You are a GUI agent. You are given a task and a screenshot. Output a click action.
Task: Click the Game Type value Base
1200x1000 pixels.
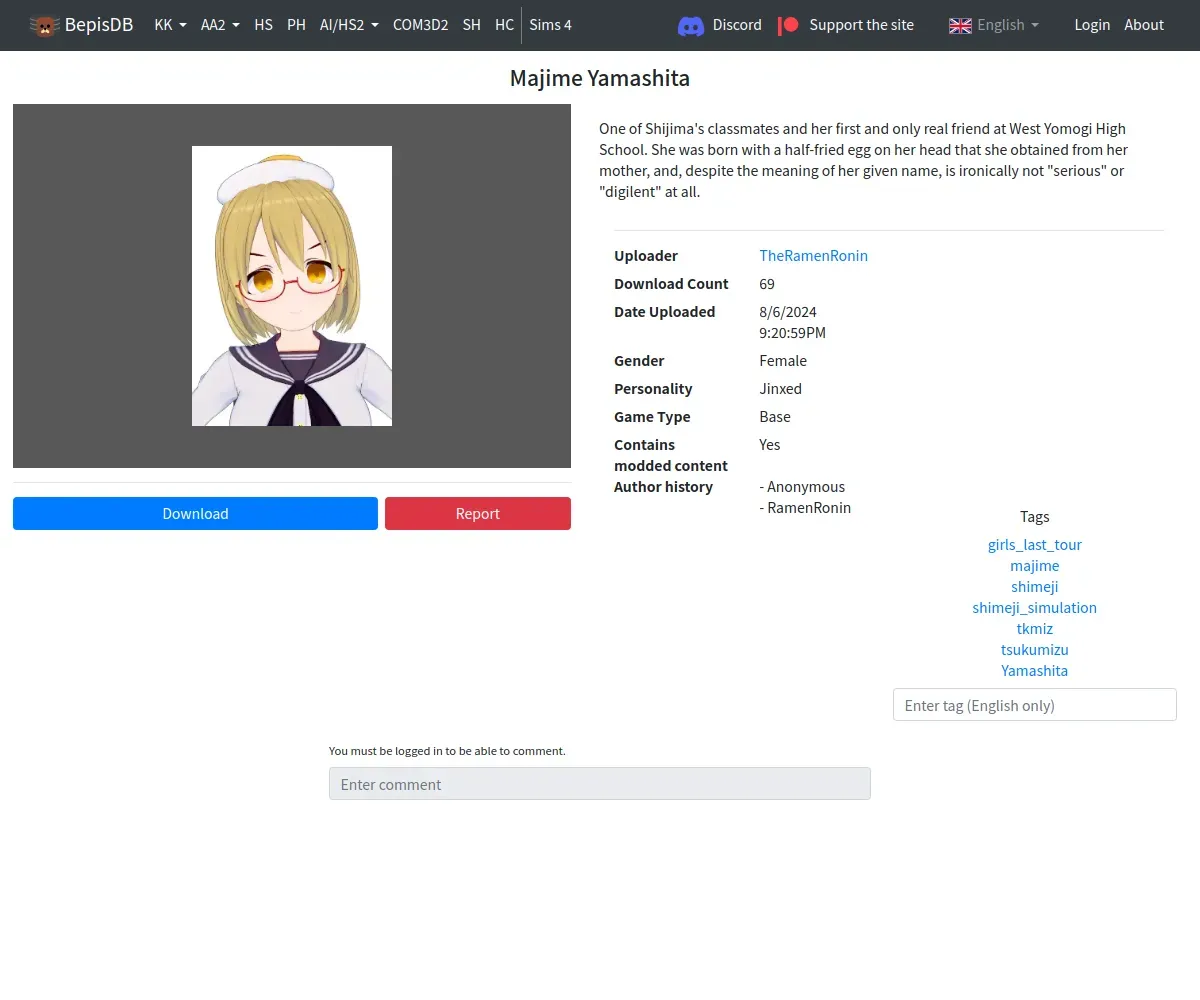(x=775, y=417)
